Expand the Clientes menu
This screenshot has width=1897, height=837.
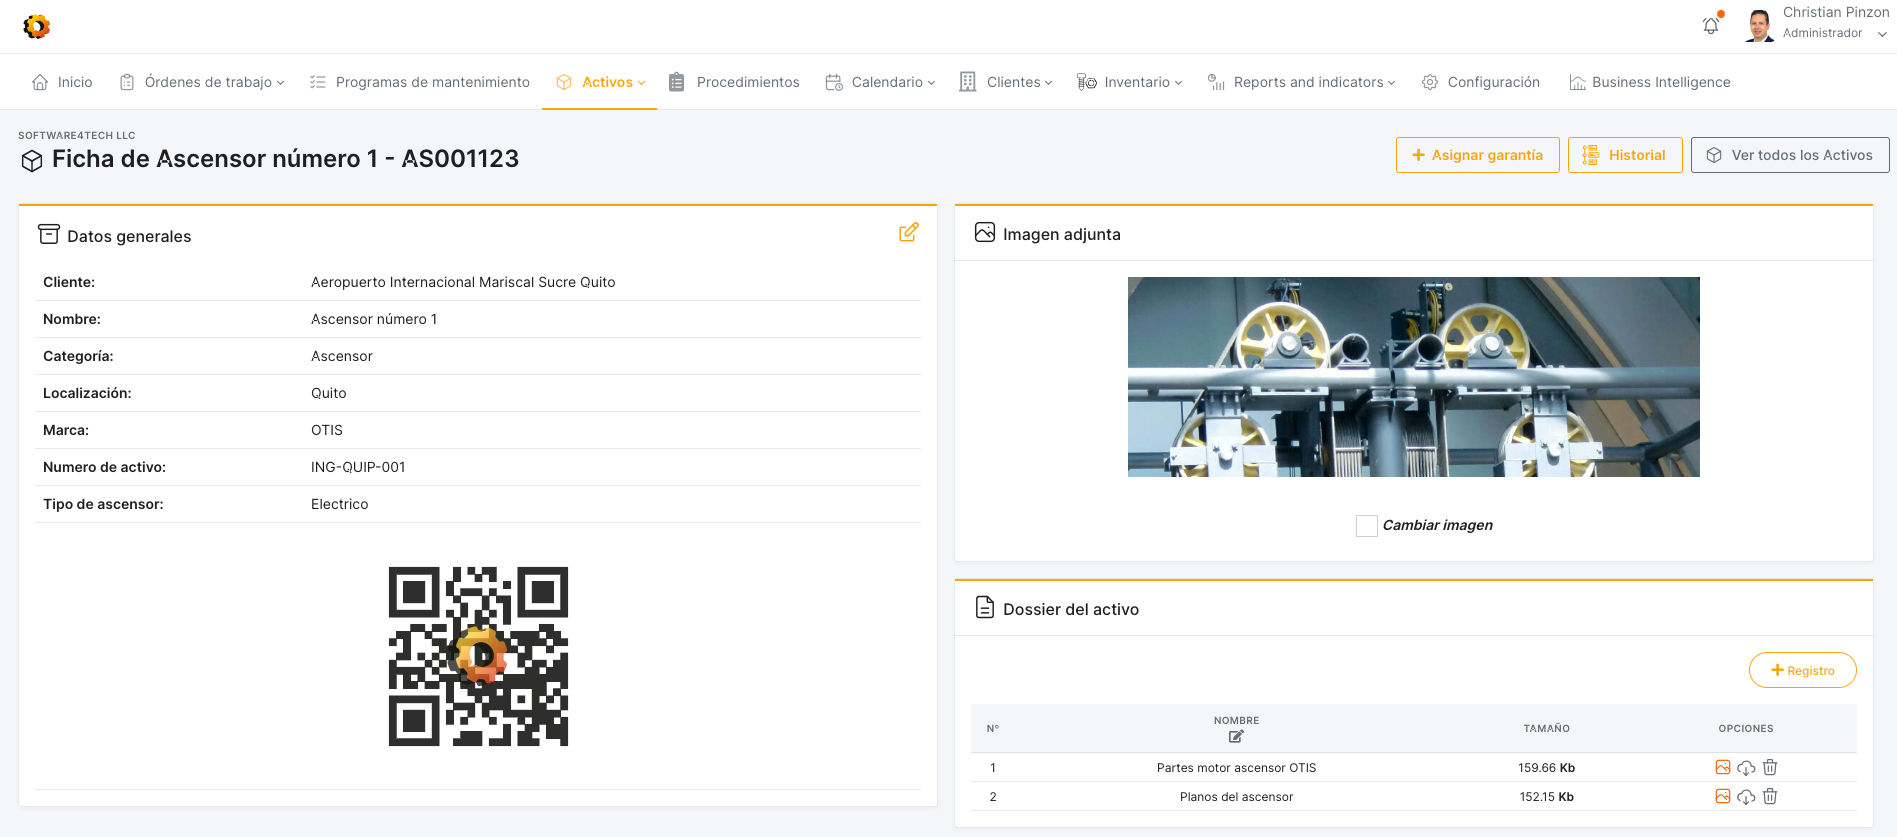1005,82
